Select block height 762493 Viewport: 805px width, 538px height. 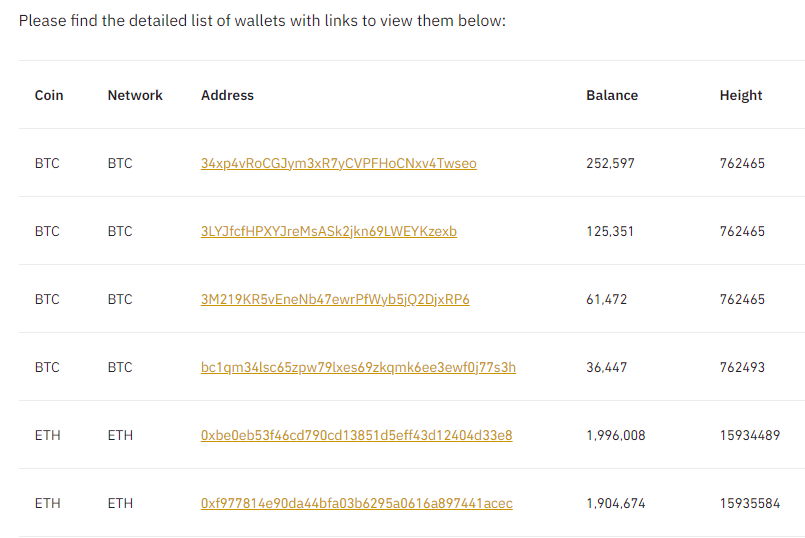coord(742,368)
